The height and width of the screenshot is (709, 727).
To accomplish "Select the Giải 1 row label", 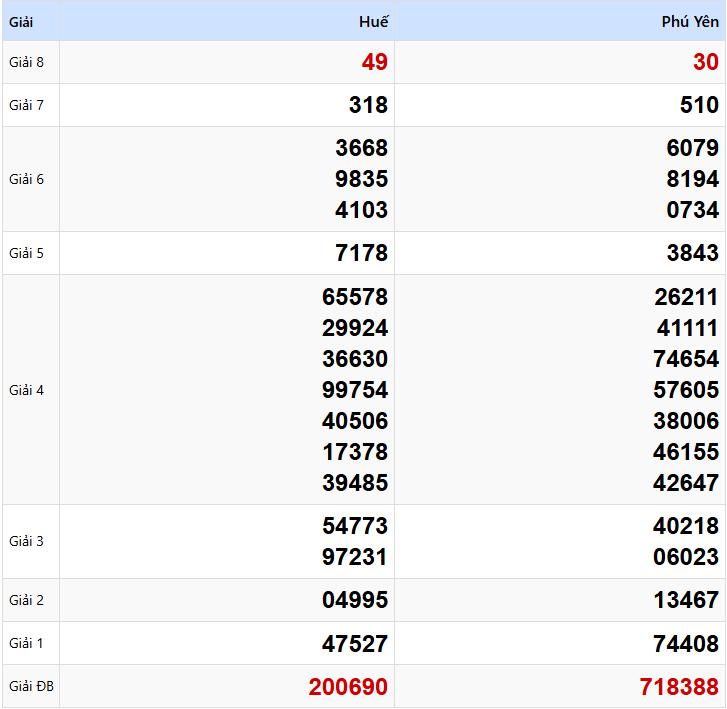I will [x=26, y=644].
